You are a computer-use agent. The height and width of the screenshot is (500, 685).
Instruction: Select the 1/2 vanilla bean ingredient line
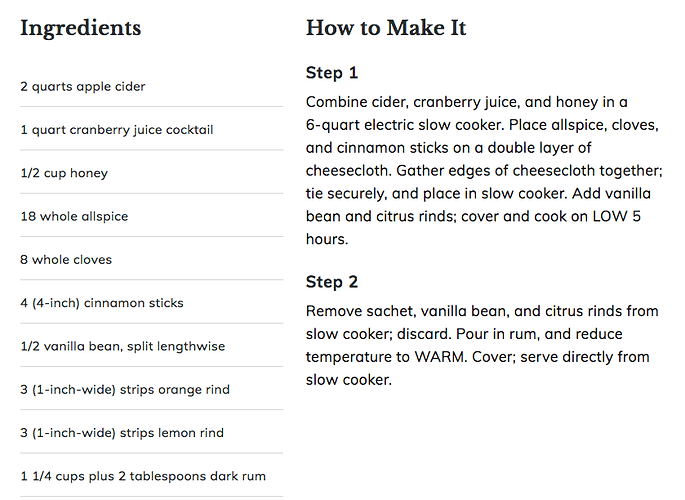coord(123,346)
